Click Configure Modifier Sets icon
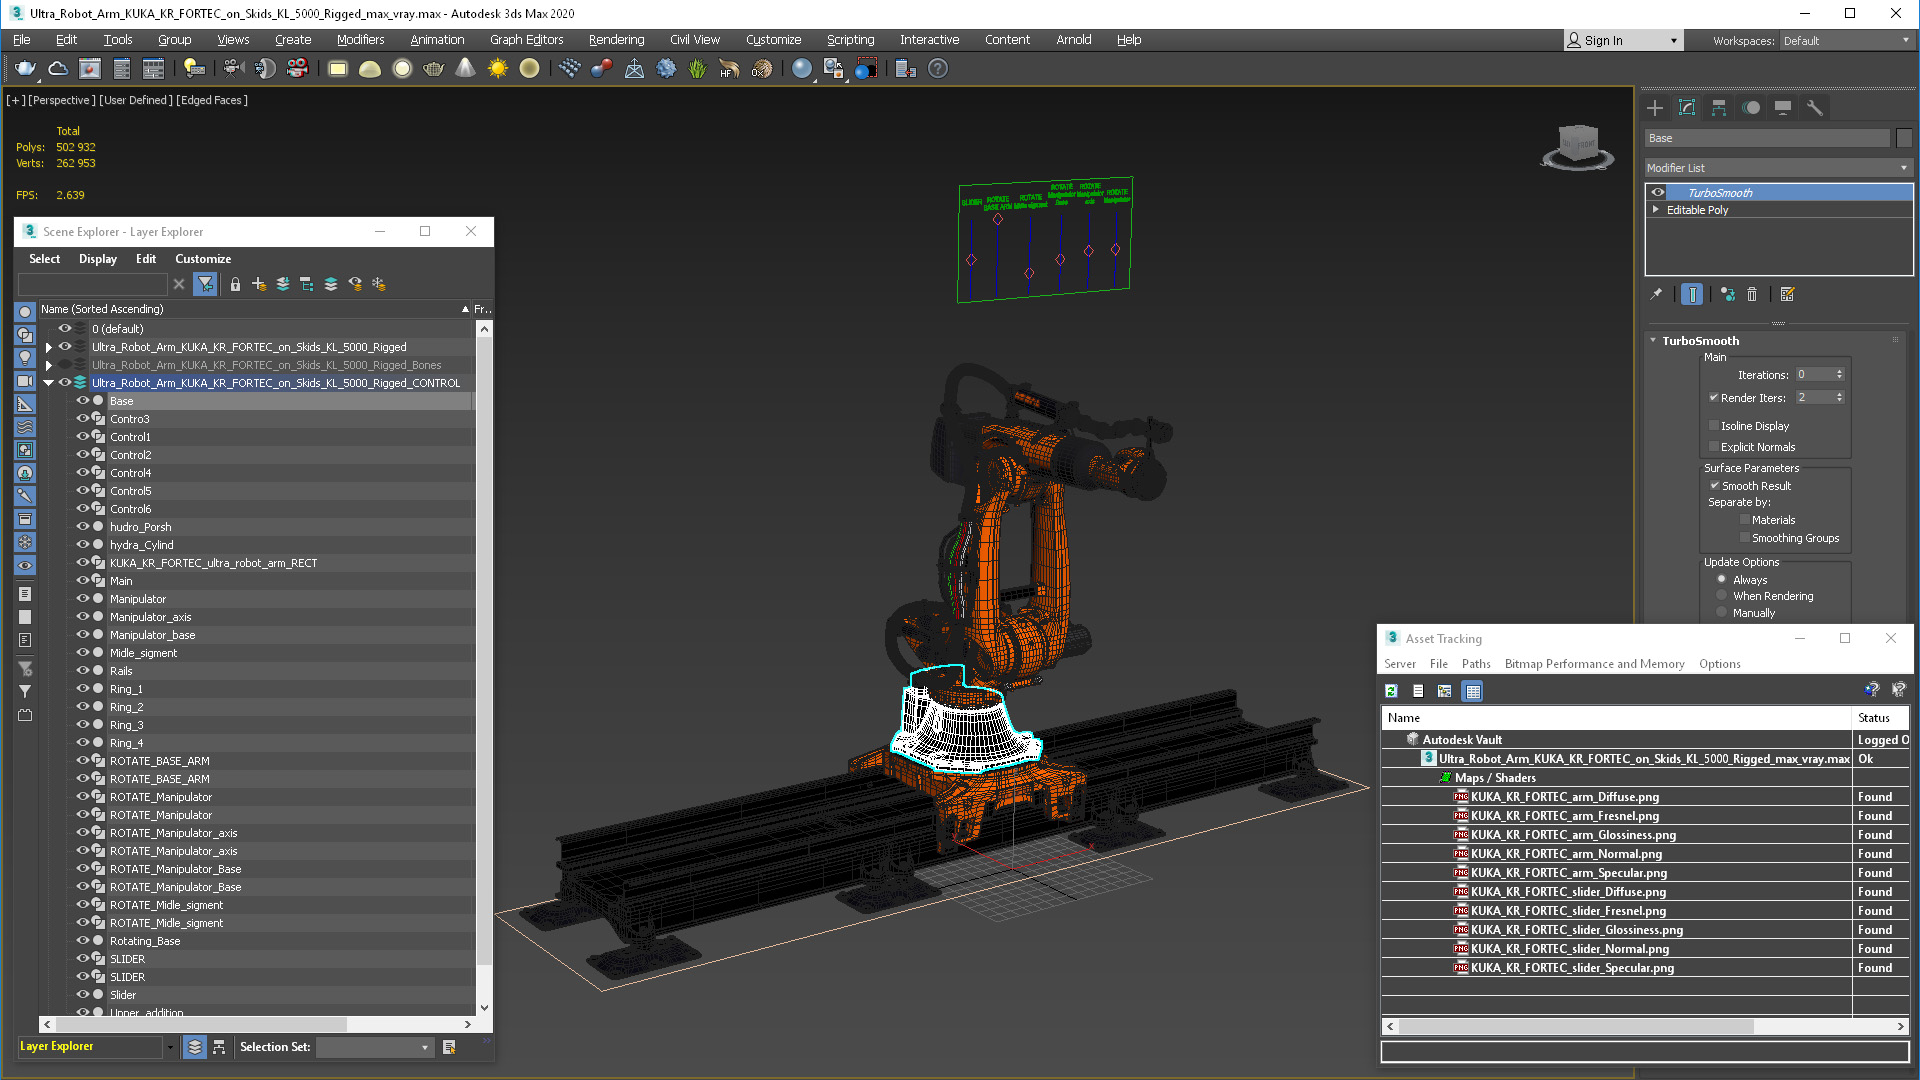 (1788, 294)
